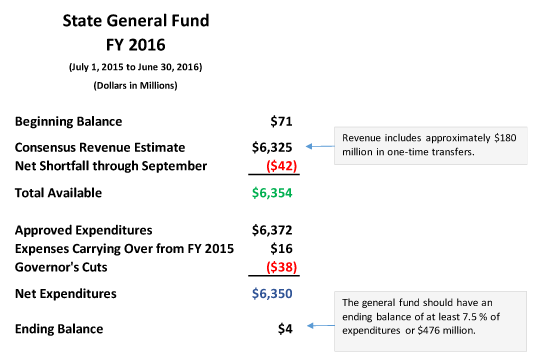Select the blue $6,350 net expenditures figure
This screenshot has height=360, width=540.
tap(272, 294)
